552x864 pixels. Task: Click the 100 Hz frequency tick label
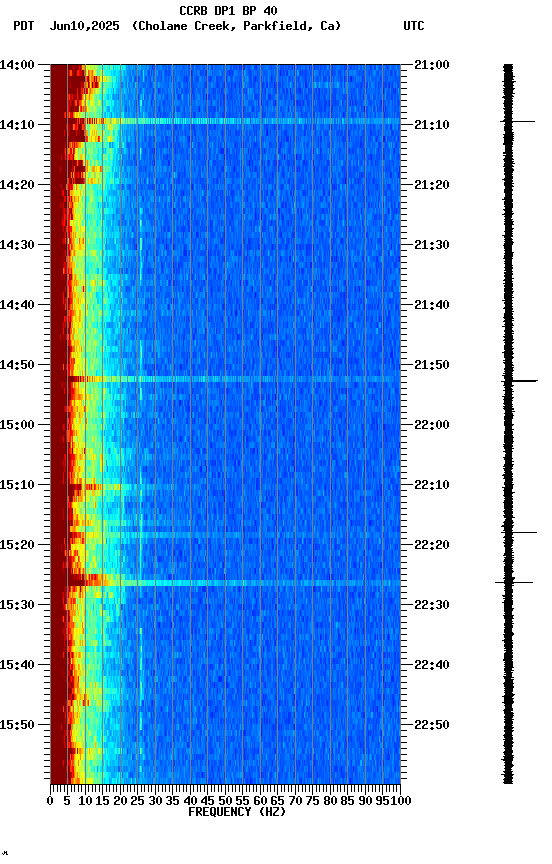click(402, 801)
